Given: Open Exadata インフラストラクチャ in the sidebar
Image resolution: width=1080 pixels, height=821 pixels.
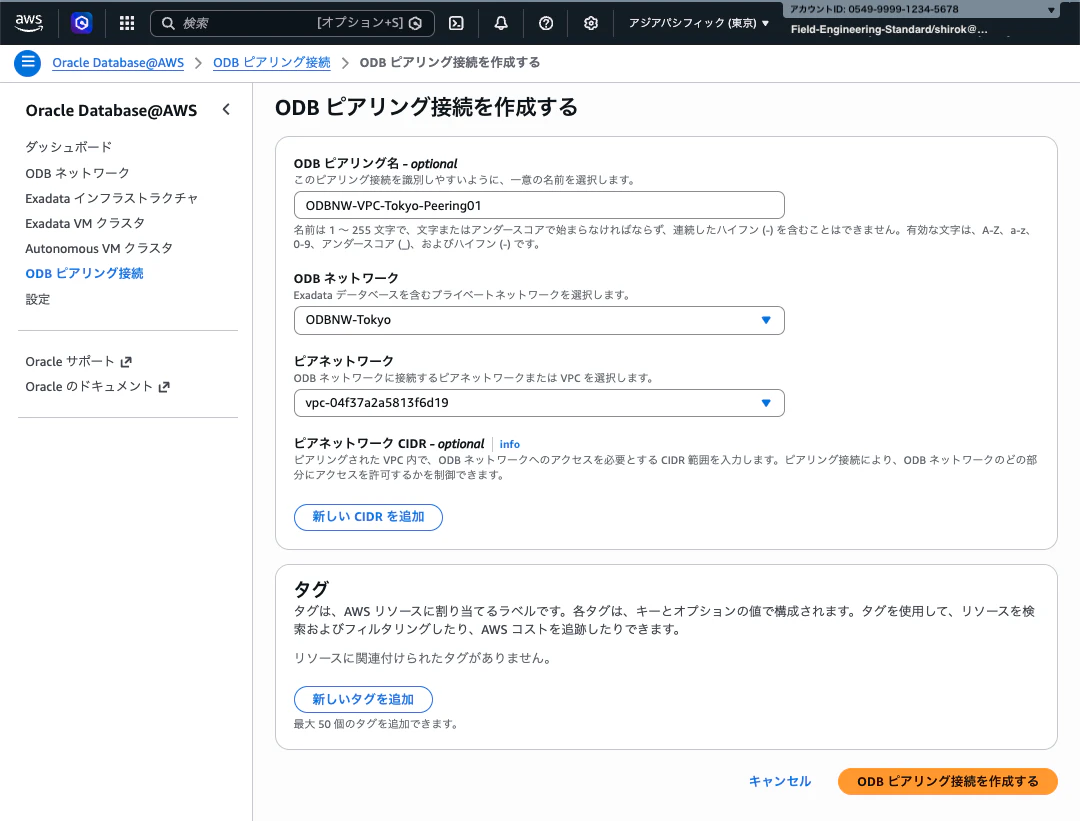Looking at the screenshot, I should 112,198.
